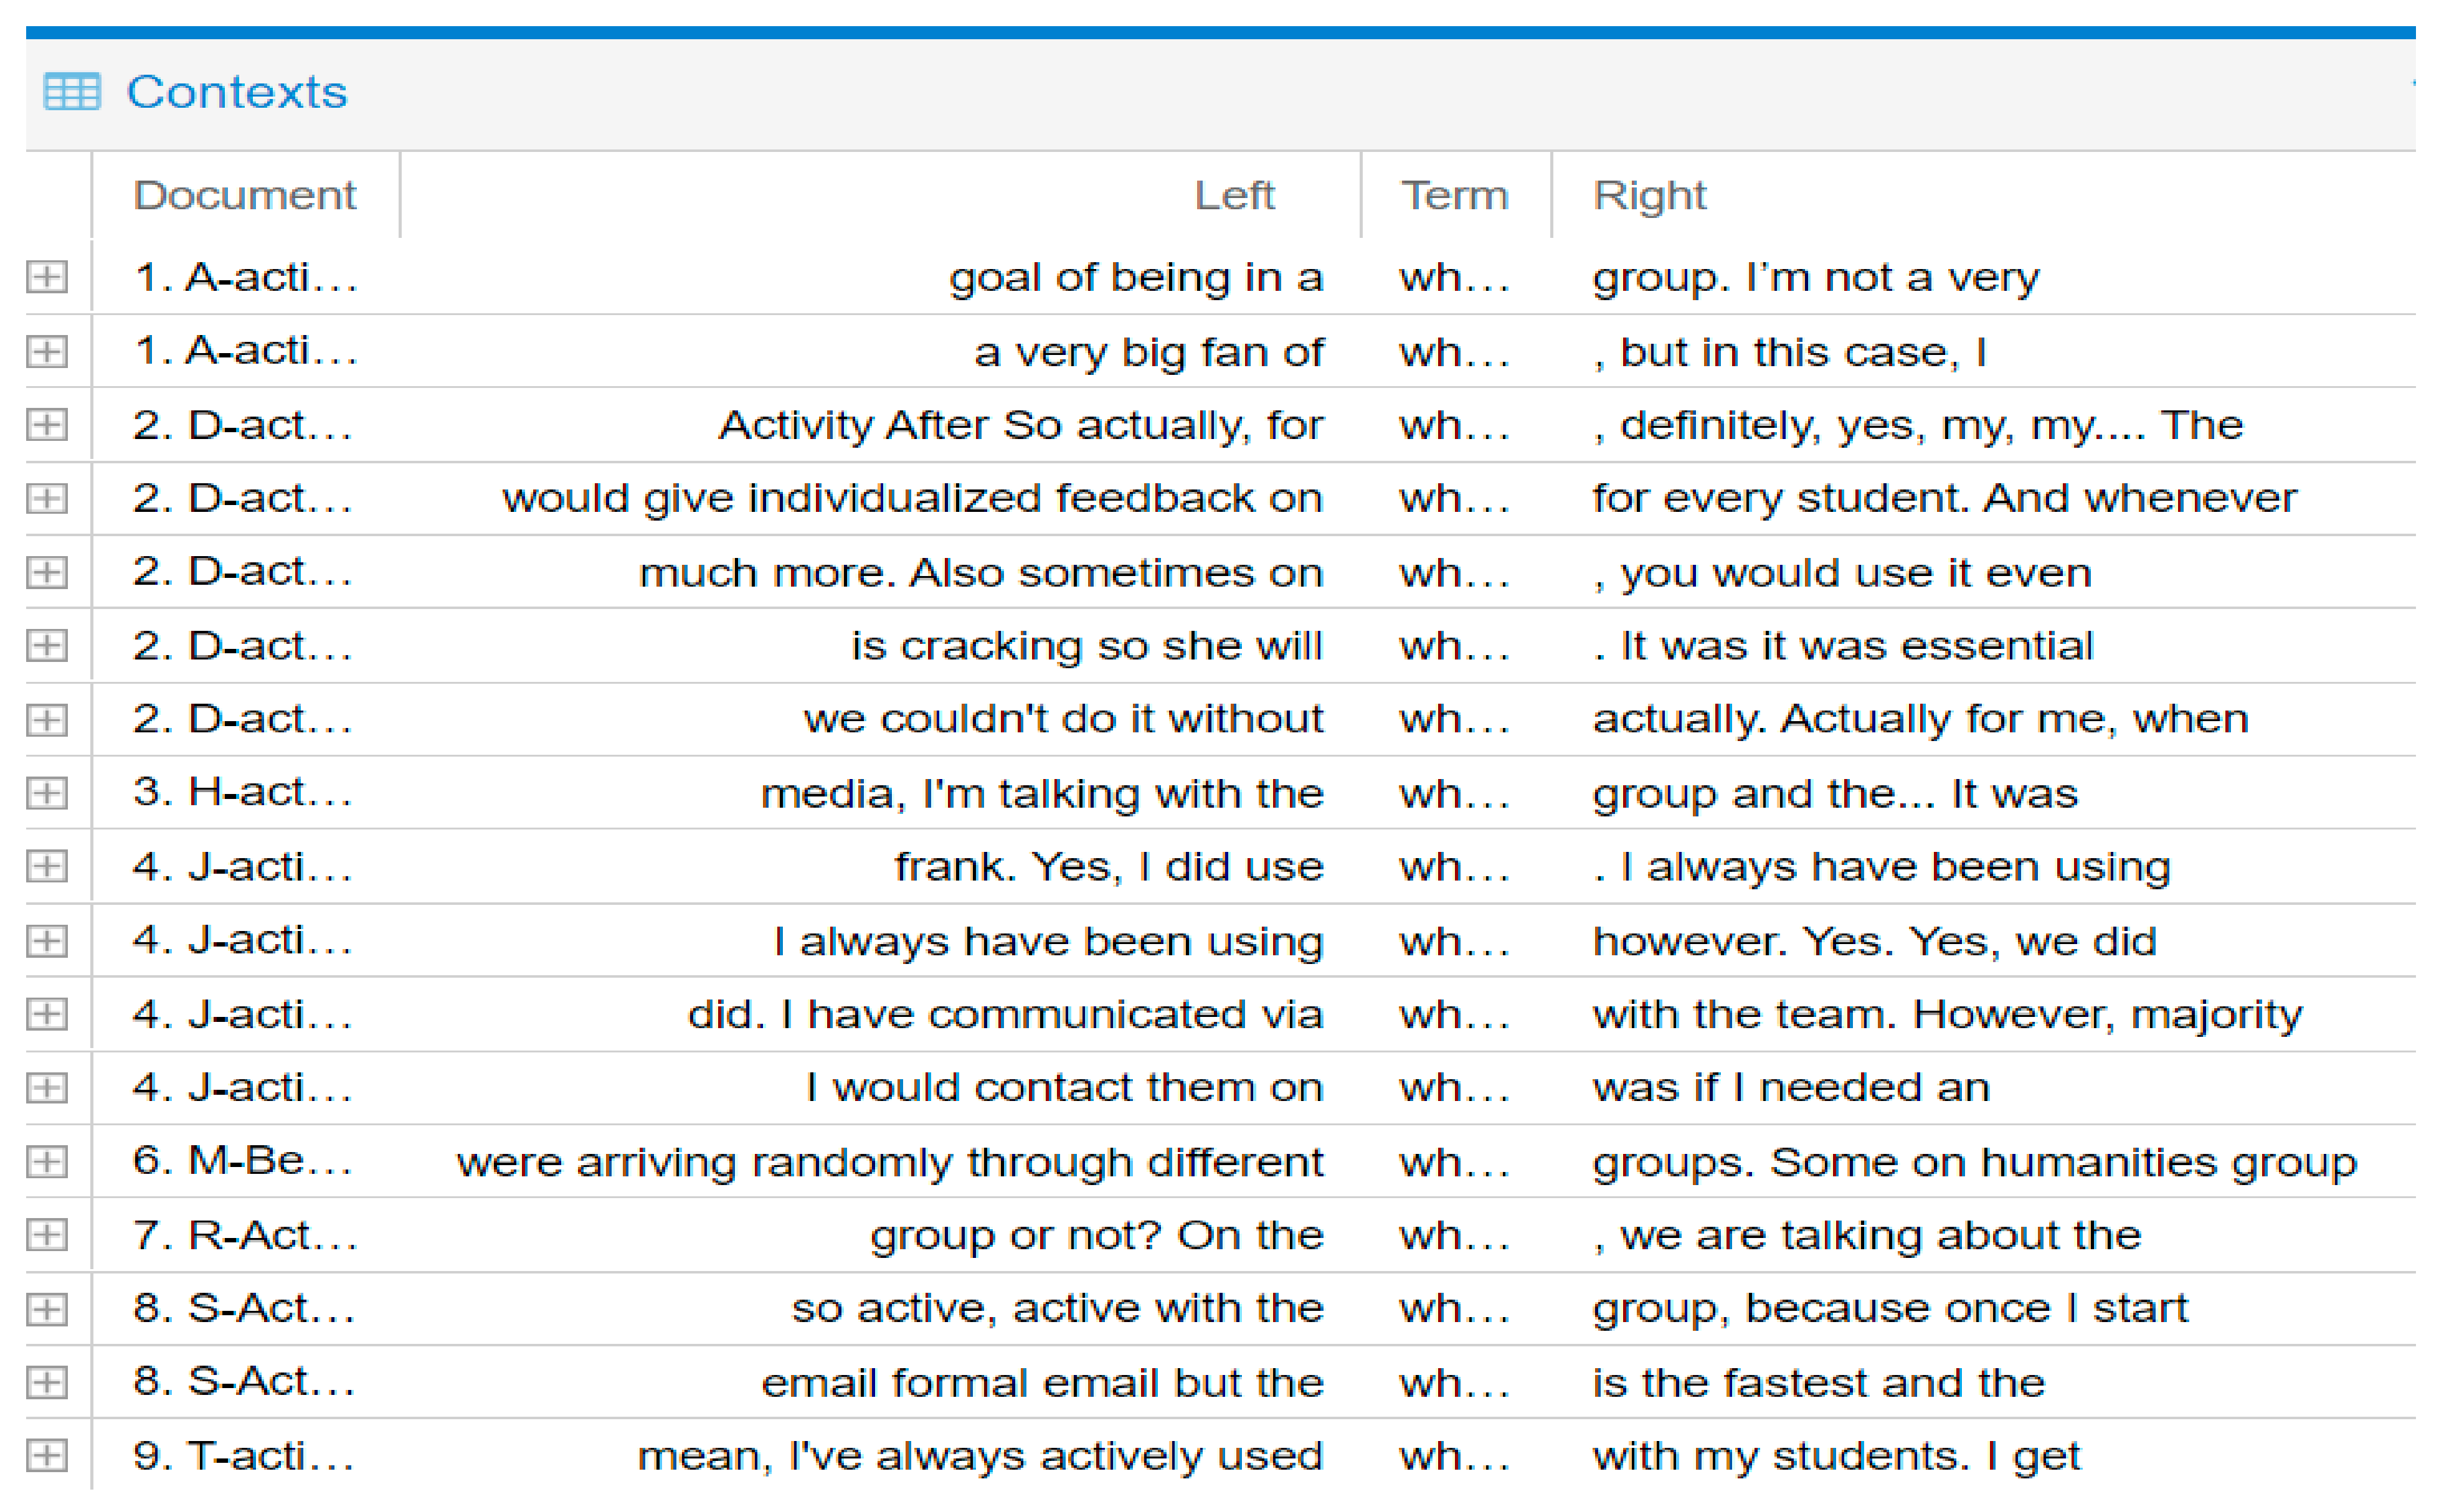Image resolution: width=2444 pixels, height=1512 pixels.
Task: Open the Contexts panel title
Action: point(236,92)
